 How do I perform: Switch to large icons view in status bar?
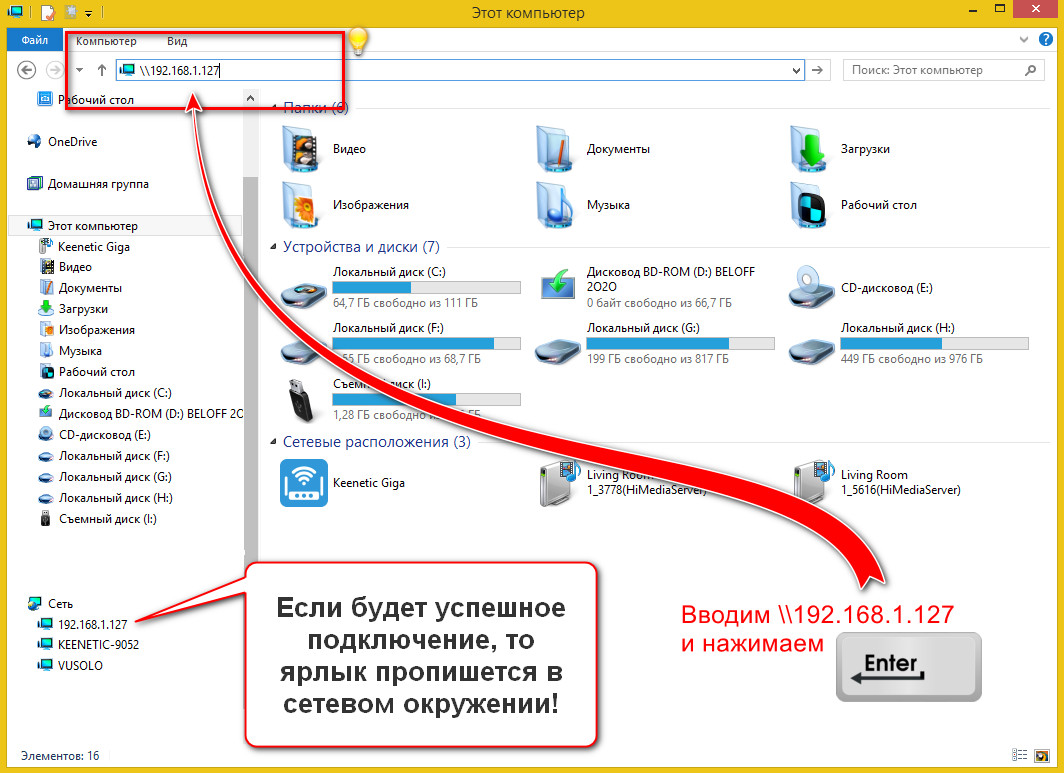point(1041,755)
